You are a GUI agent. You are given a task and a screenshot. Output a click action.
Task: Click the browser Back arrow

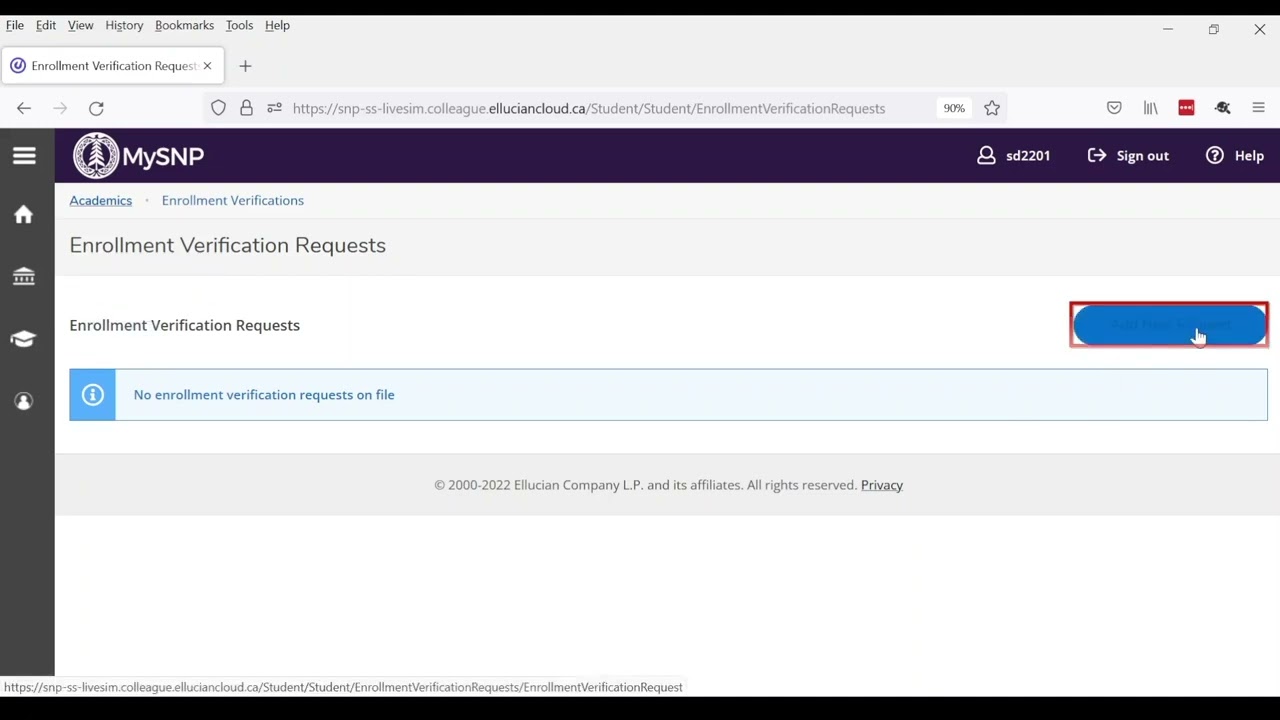coord(24,108)
